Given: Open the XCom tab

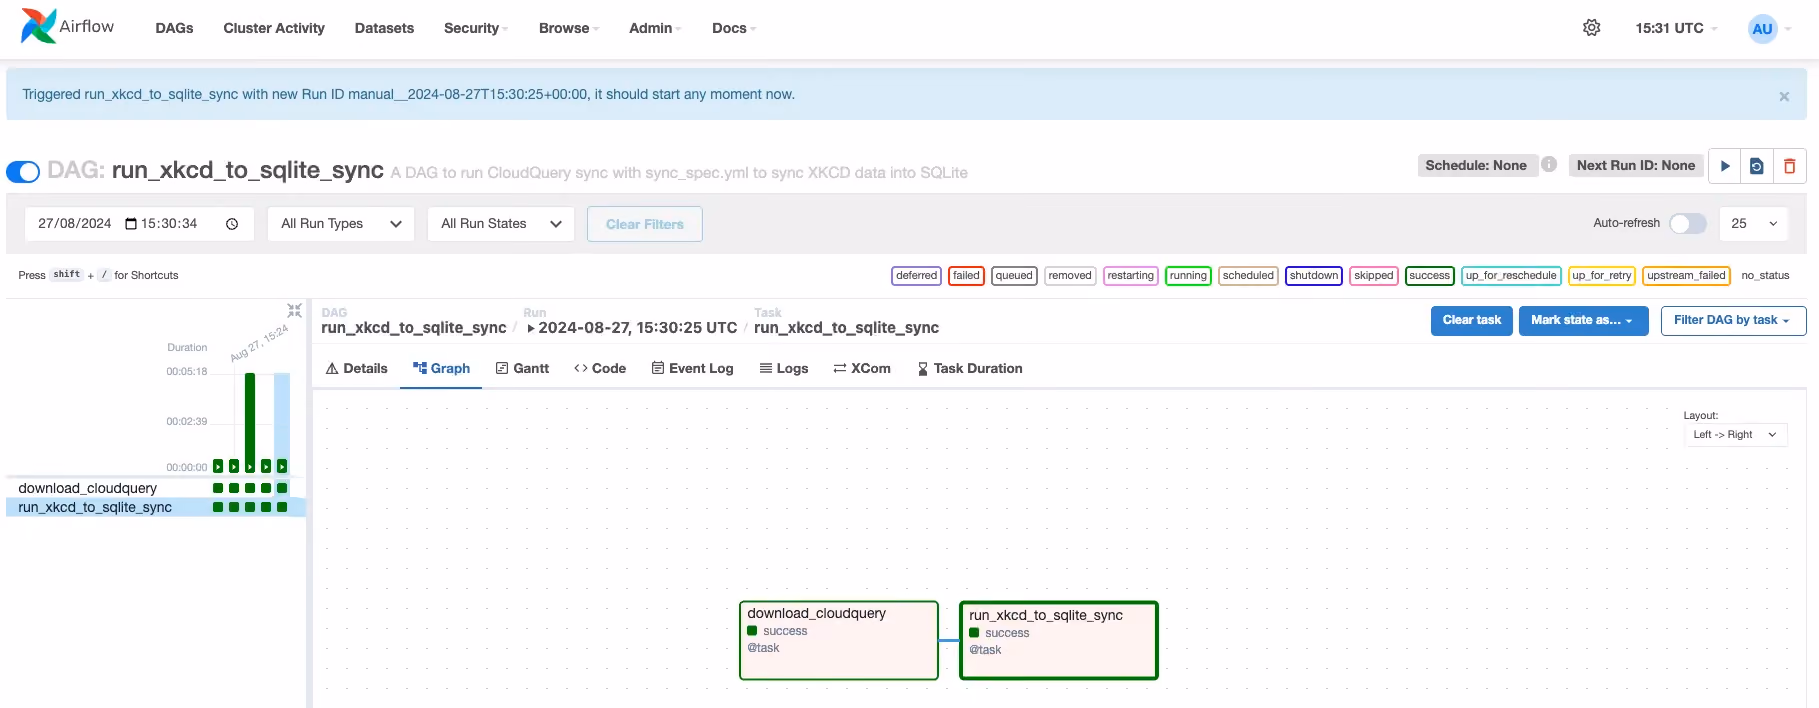Looking at the screenshot, I should [x=862, y=368].
